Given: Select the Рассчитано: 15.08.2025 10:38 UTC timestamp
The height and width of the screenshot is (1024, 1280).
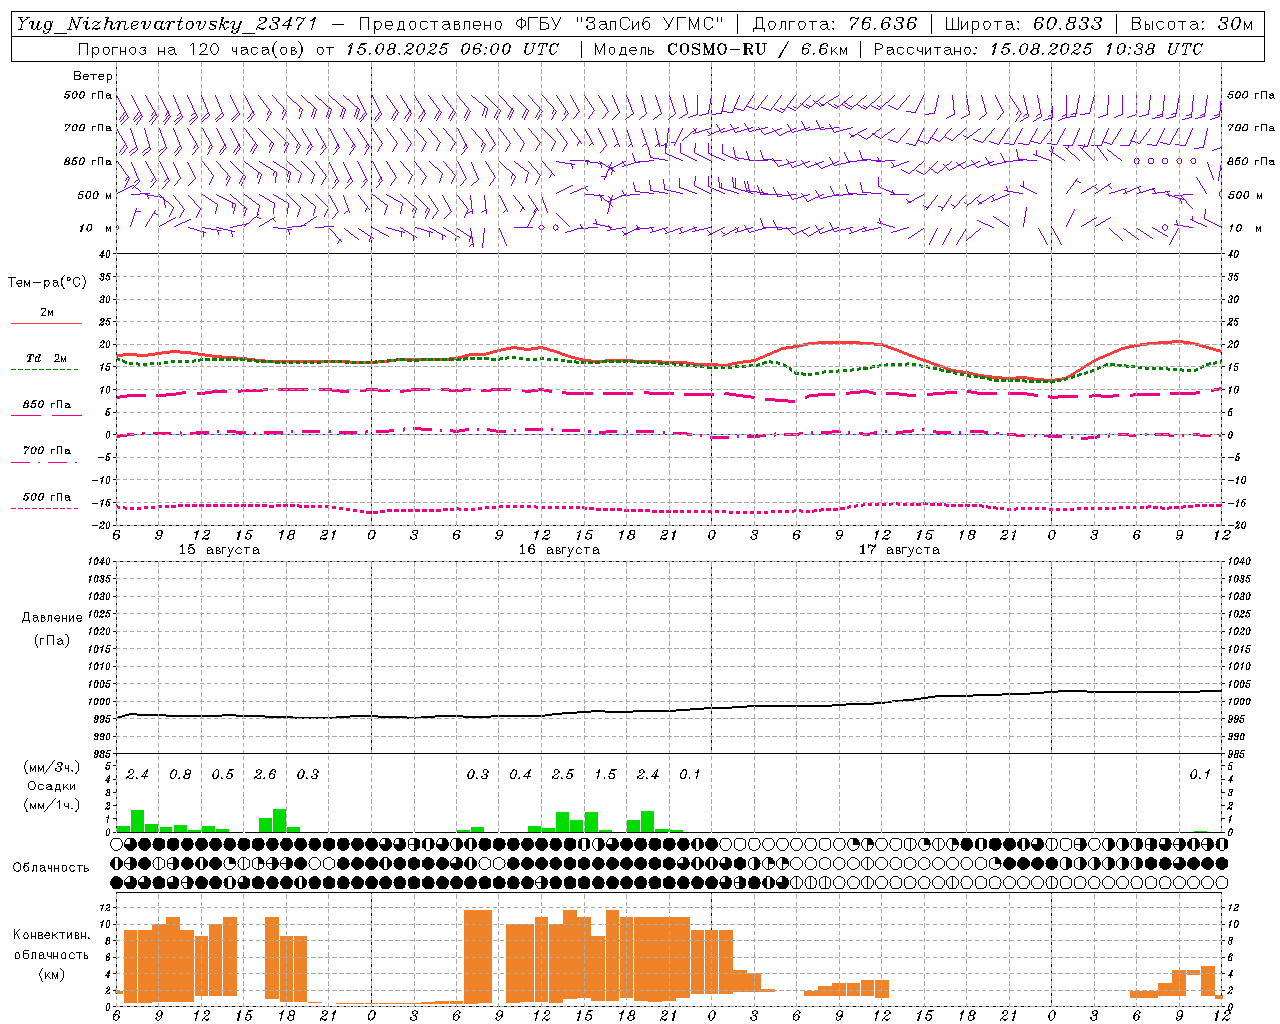Looking at the screenshot, I should 1038,49.
